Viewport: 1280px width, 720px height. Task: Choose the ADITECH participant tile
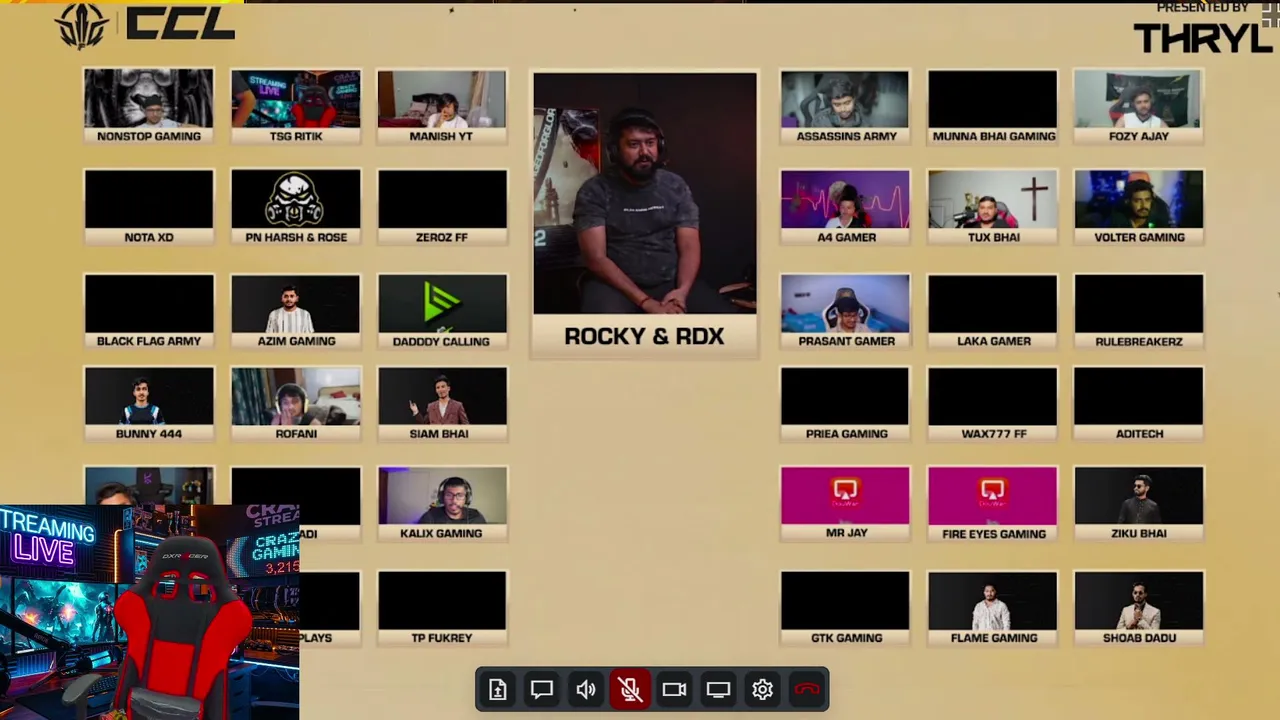coord(1139,404)
